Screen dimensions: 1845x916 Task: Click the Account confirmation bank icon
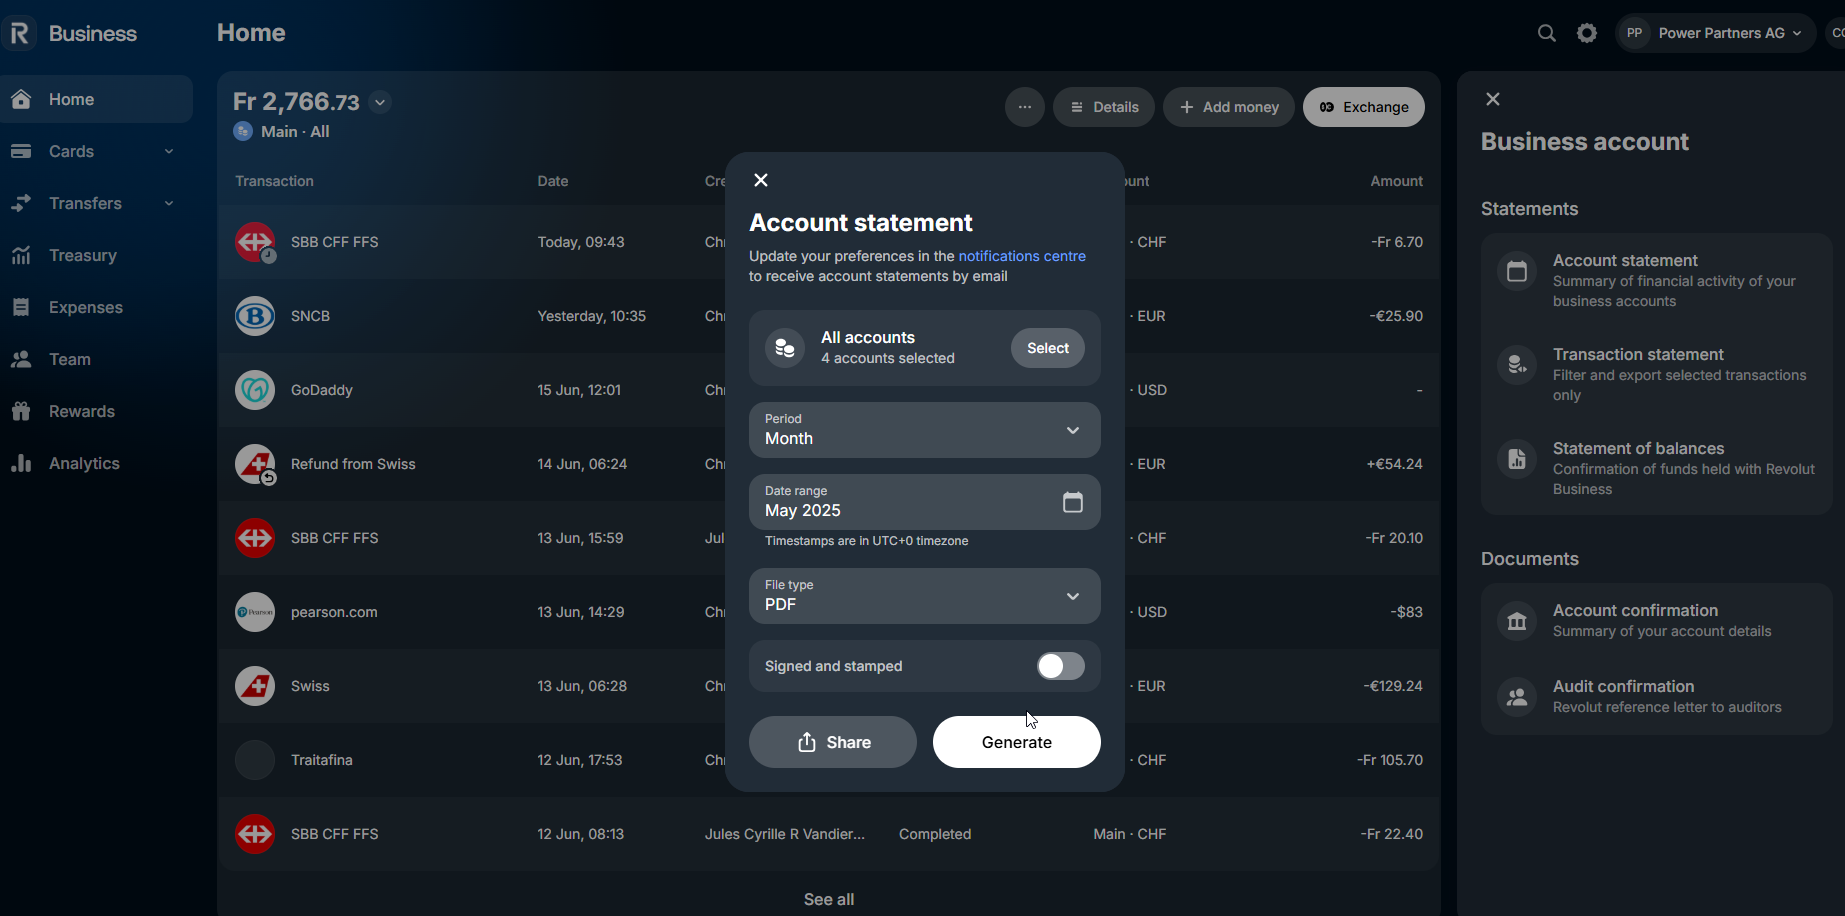click(x=1517, y=621)
